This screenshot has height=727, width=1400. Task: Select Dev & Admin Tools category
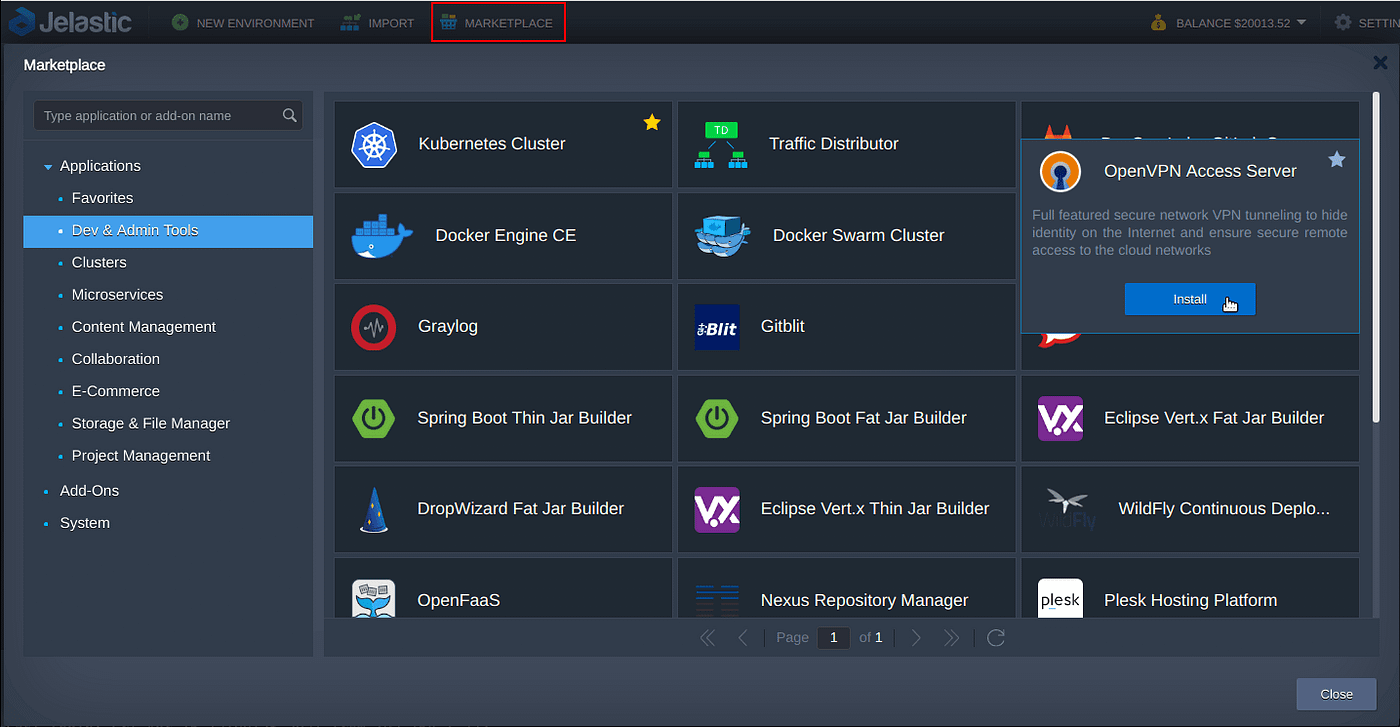[168, 230]
